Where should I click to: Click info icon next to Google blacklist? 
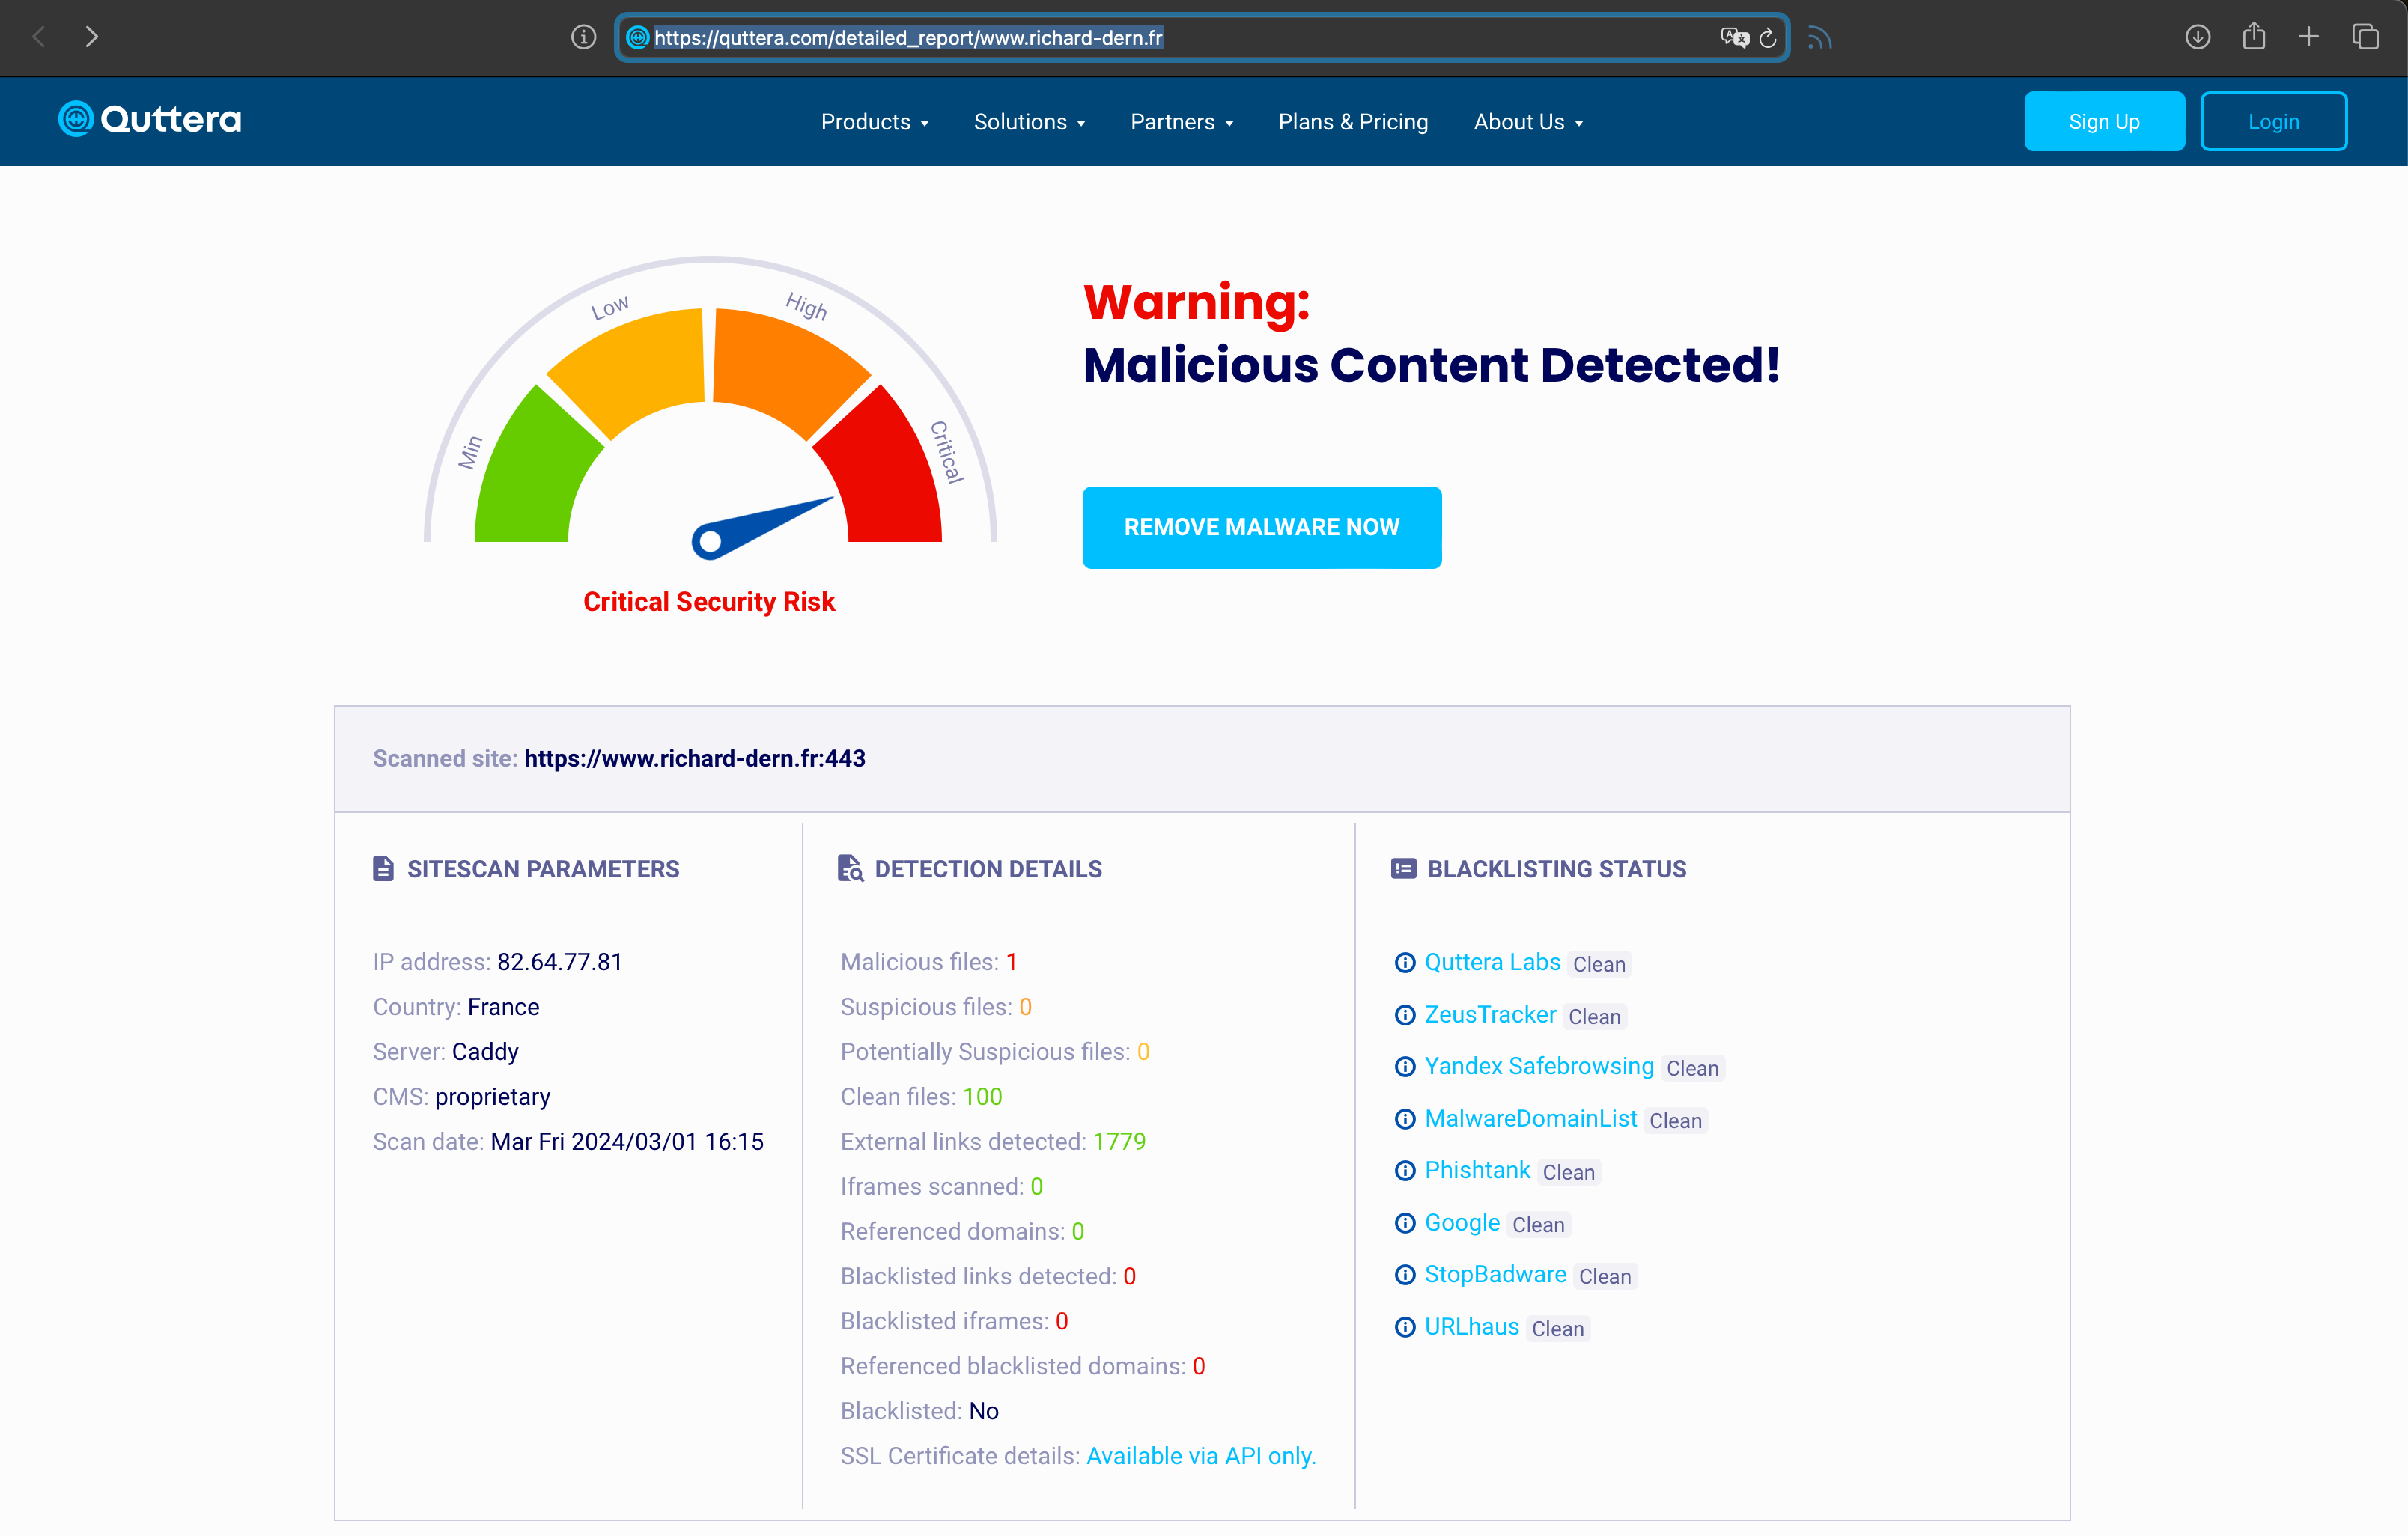pos(1405,1223)
